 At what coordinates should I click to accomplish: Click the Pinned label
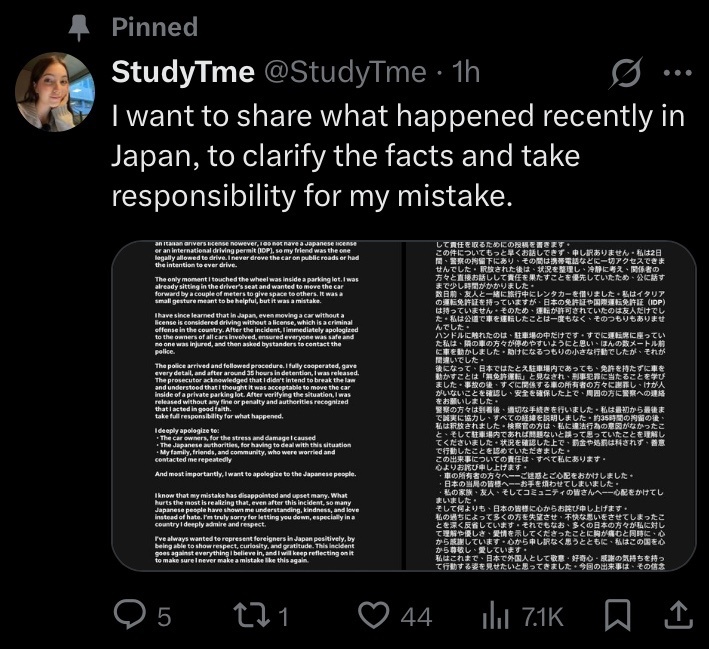click(x=155, y=28)
